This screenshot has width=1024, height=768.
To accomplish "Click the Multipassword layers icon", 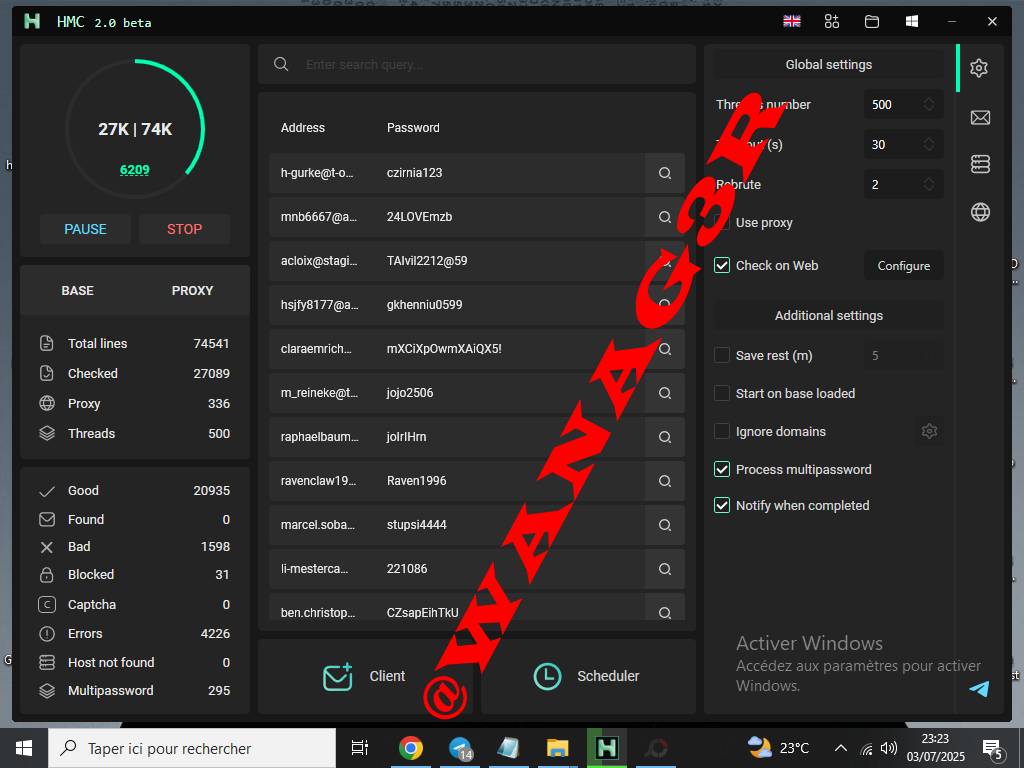I will pos(46,691).
